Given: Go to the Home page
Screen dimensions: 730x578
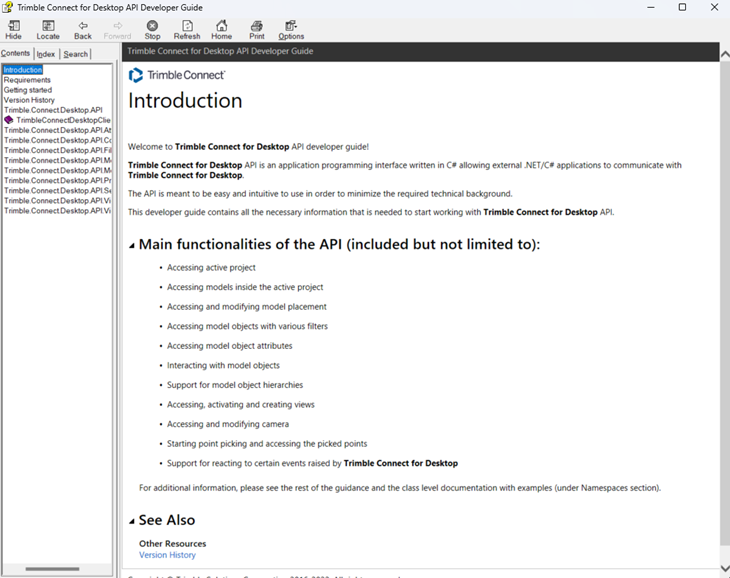Looking at the screenshot, I should point(221,29).
